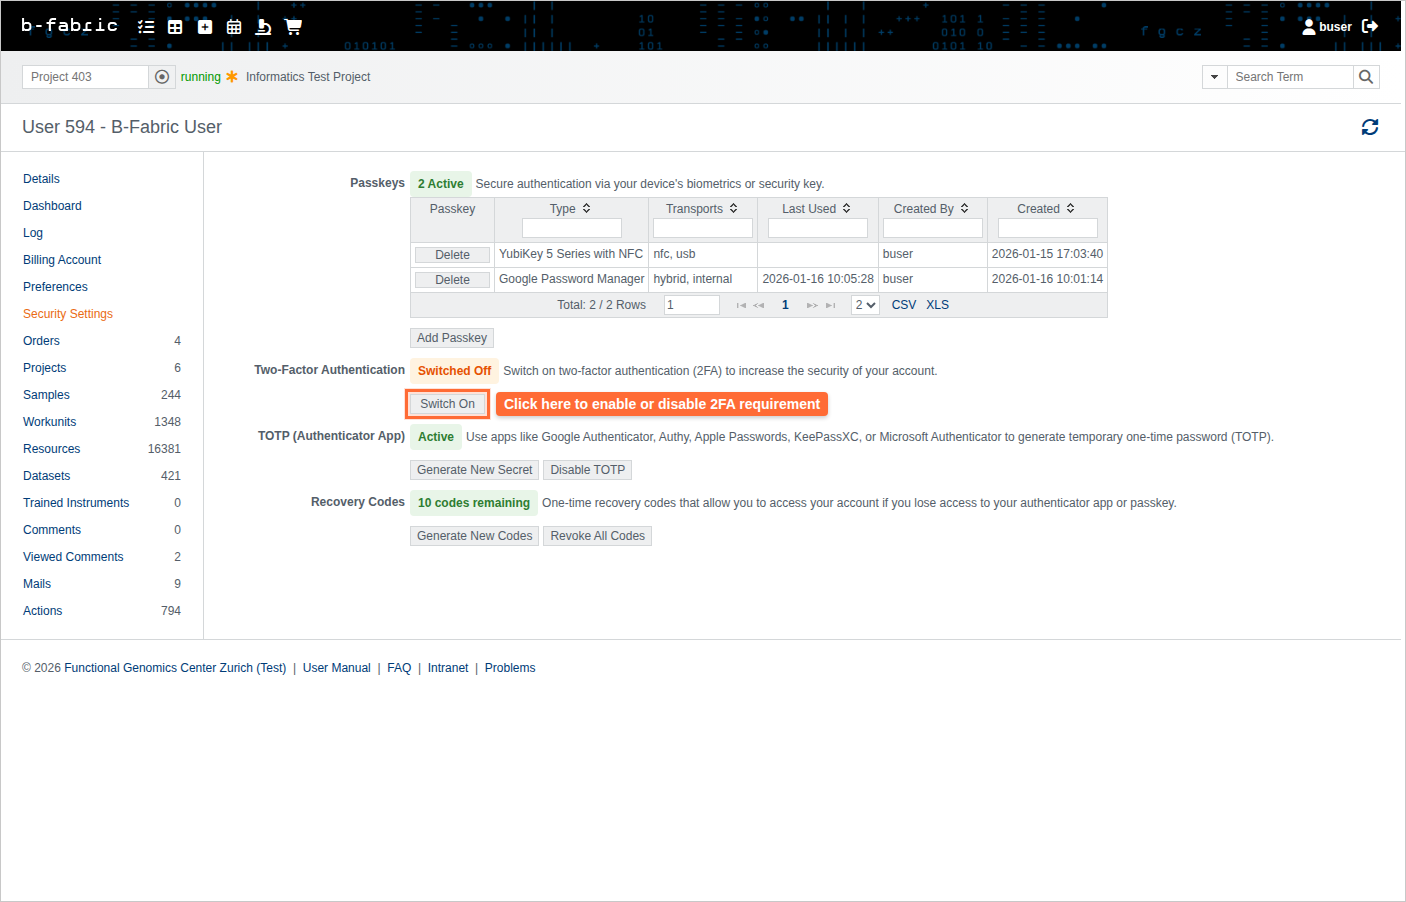Export passkeys table via CSV link
The height and width of the screenshot is (902, 1406).
[x=903, y=305]
